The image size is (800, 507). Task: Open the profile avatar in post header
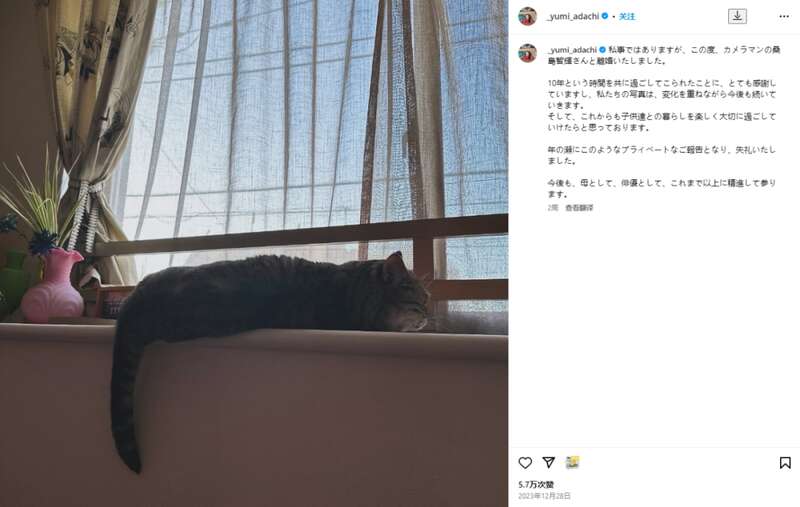[528, 16]
